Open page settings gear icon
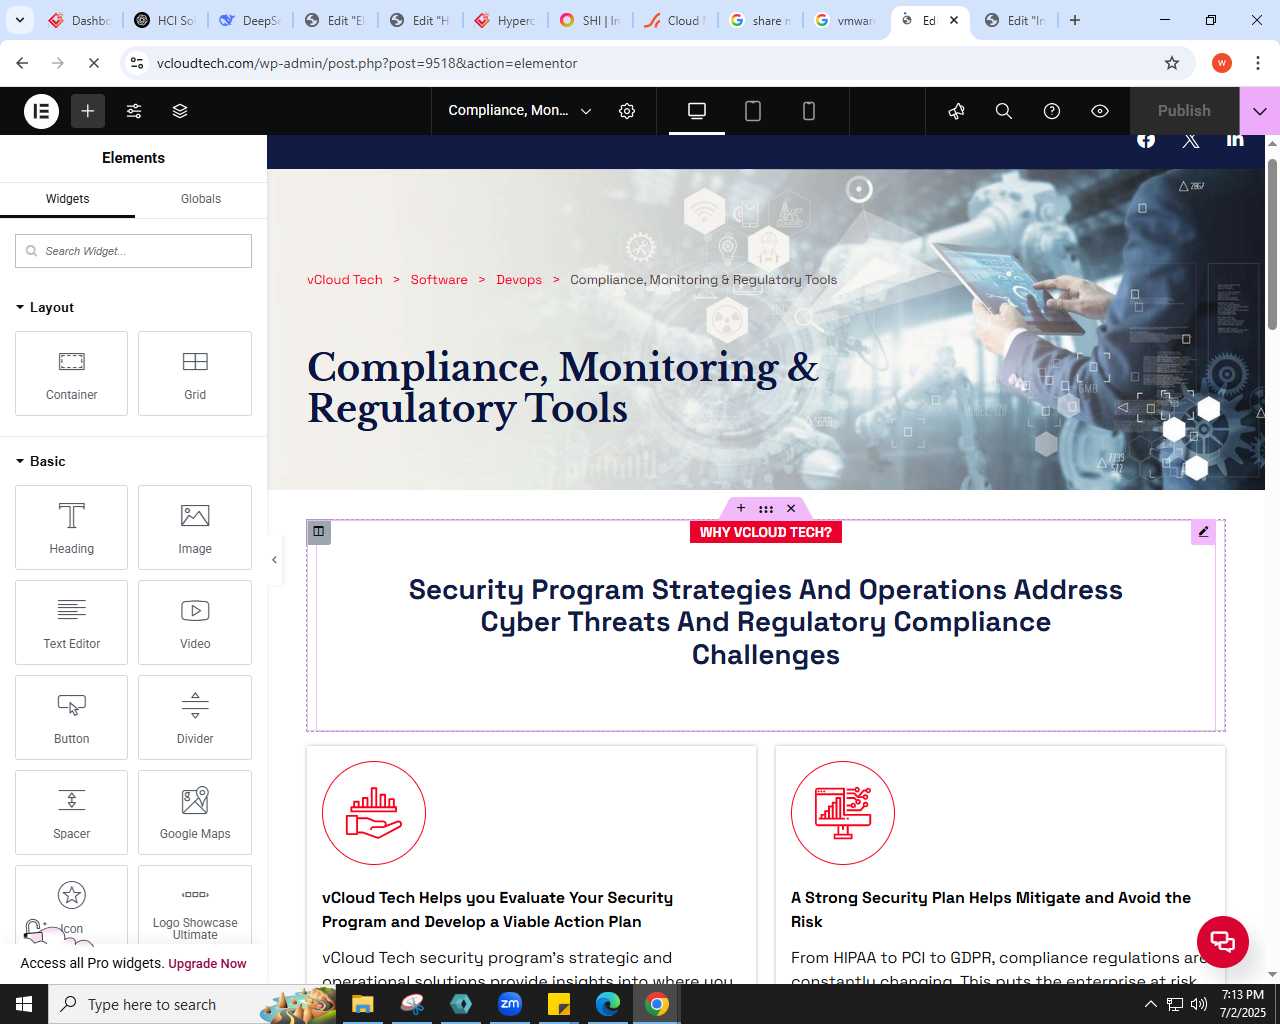 click(x=627, y=111)
